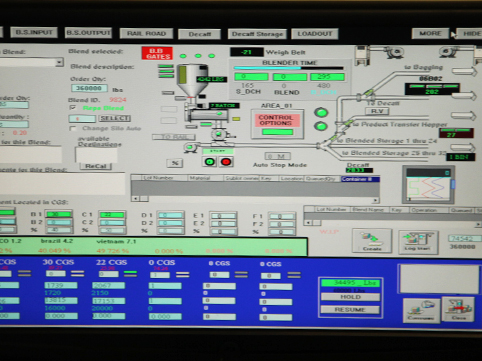Click the Blender Time progress bar

[289, 68]
